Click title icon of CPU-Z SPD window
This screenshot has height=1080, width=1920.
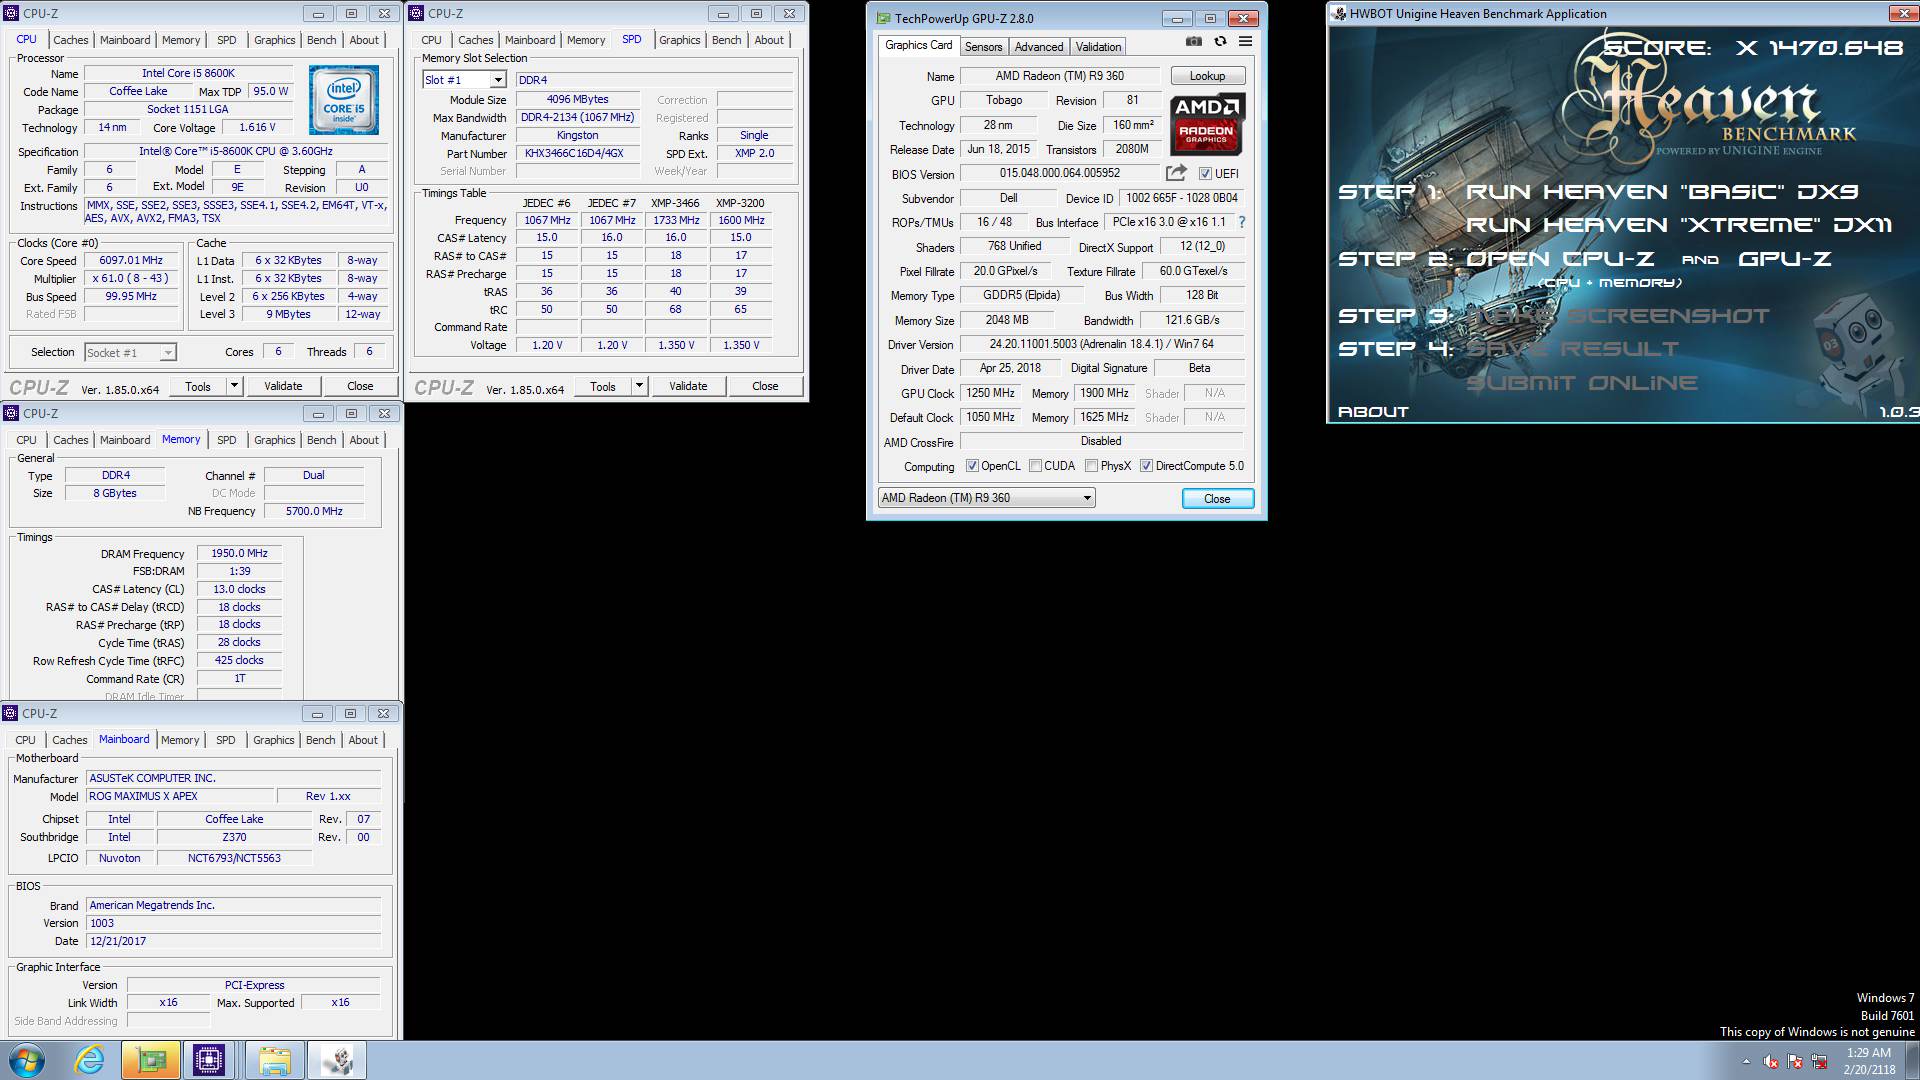pos(416,13)
